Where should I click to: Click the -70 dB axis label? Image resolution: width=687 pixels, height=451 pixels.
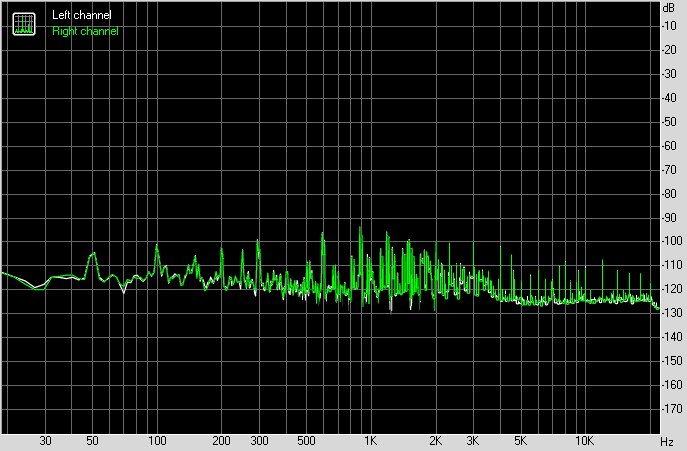click(x=669, y=170)
